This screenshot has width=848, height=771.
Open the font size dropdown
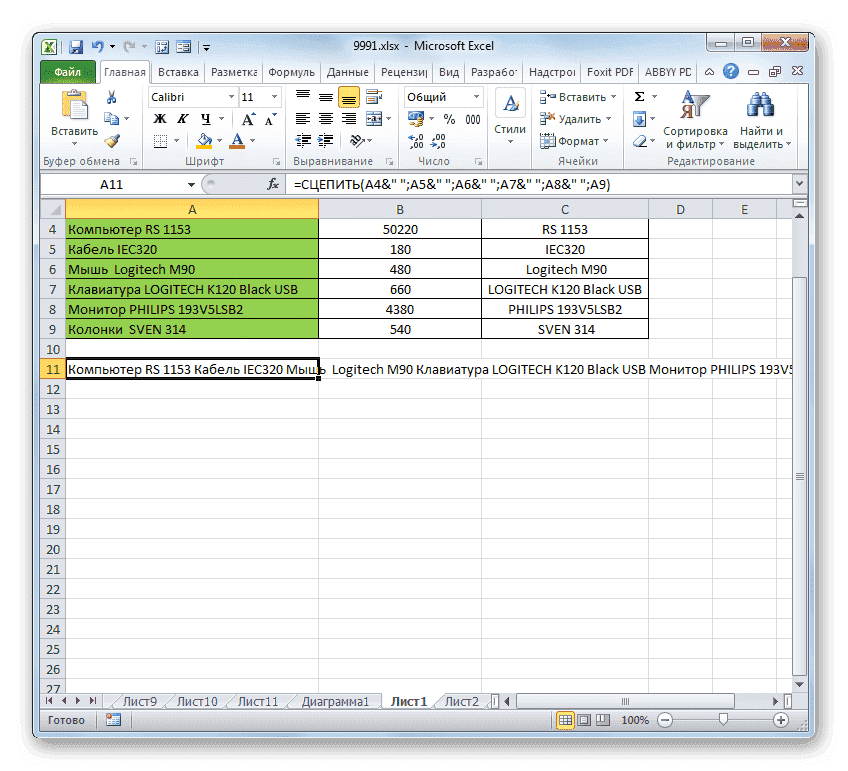pos(273,96)
